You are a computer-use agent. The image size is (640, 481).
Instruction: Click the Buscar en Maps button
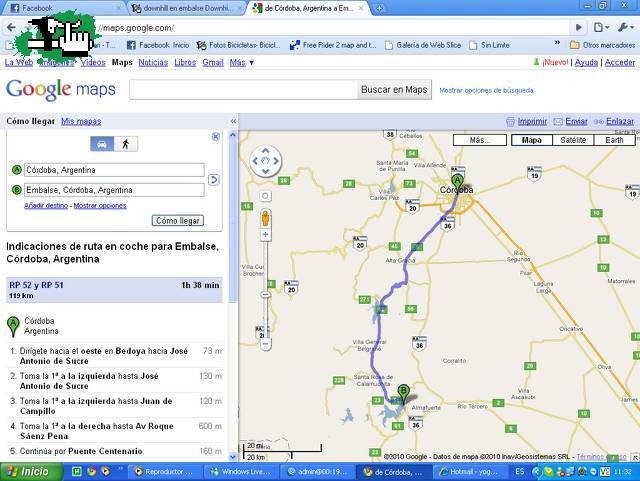[x=394, y=89]
